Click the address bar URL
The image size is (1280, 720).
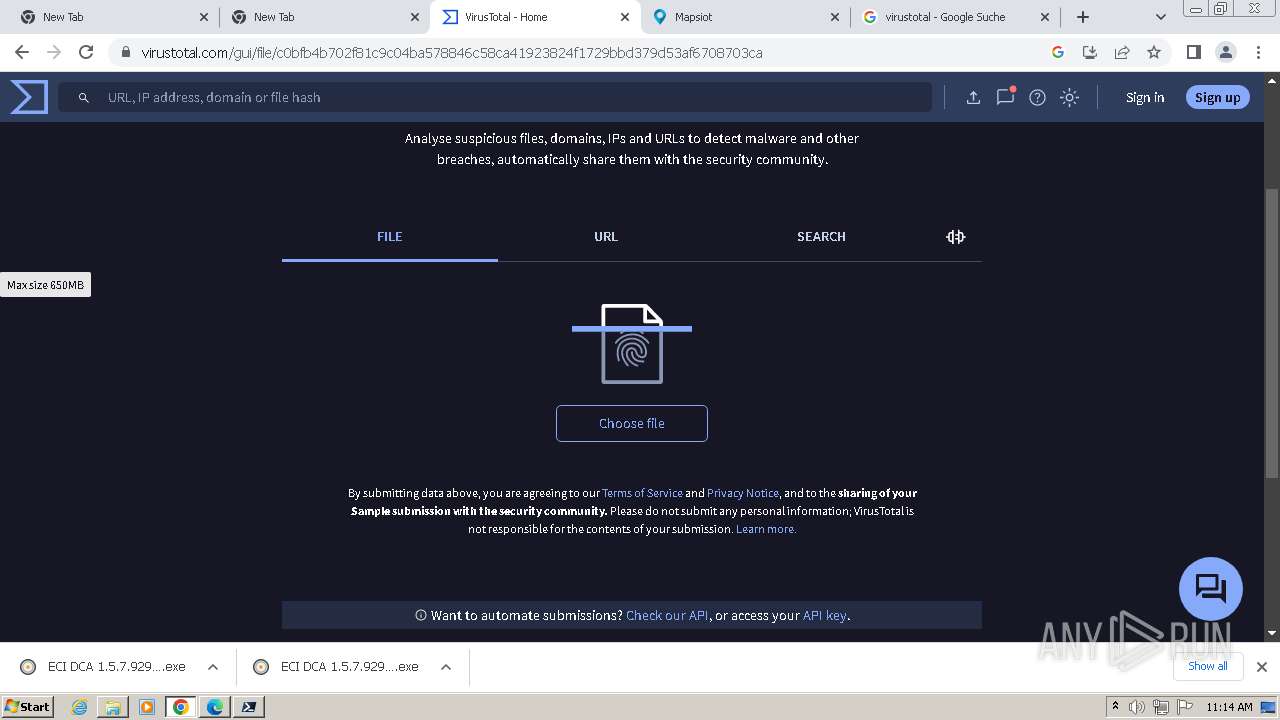[x=452, y=52]
